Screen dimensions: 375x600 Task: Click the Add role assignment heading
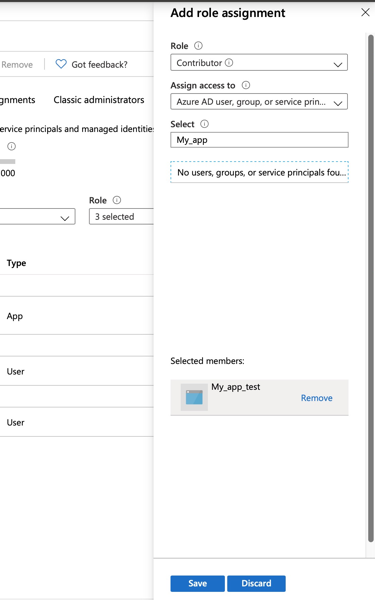coord(228,13)
